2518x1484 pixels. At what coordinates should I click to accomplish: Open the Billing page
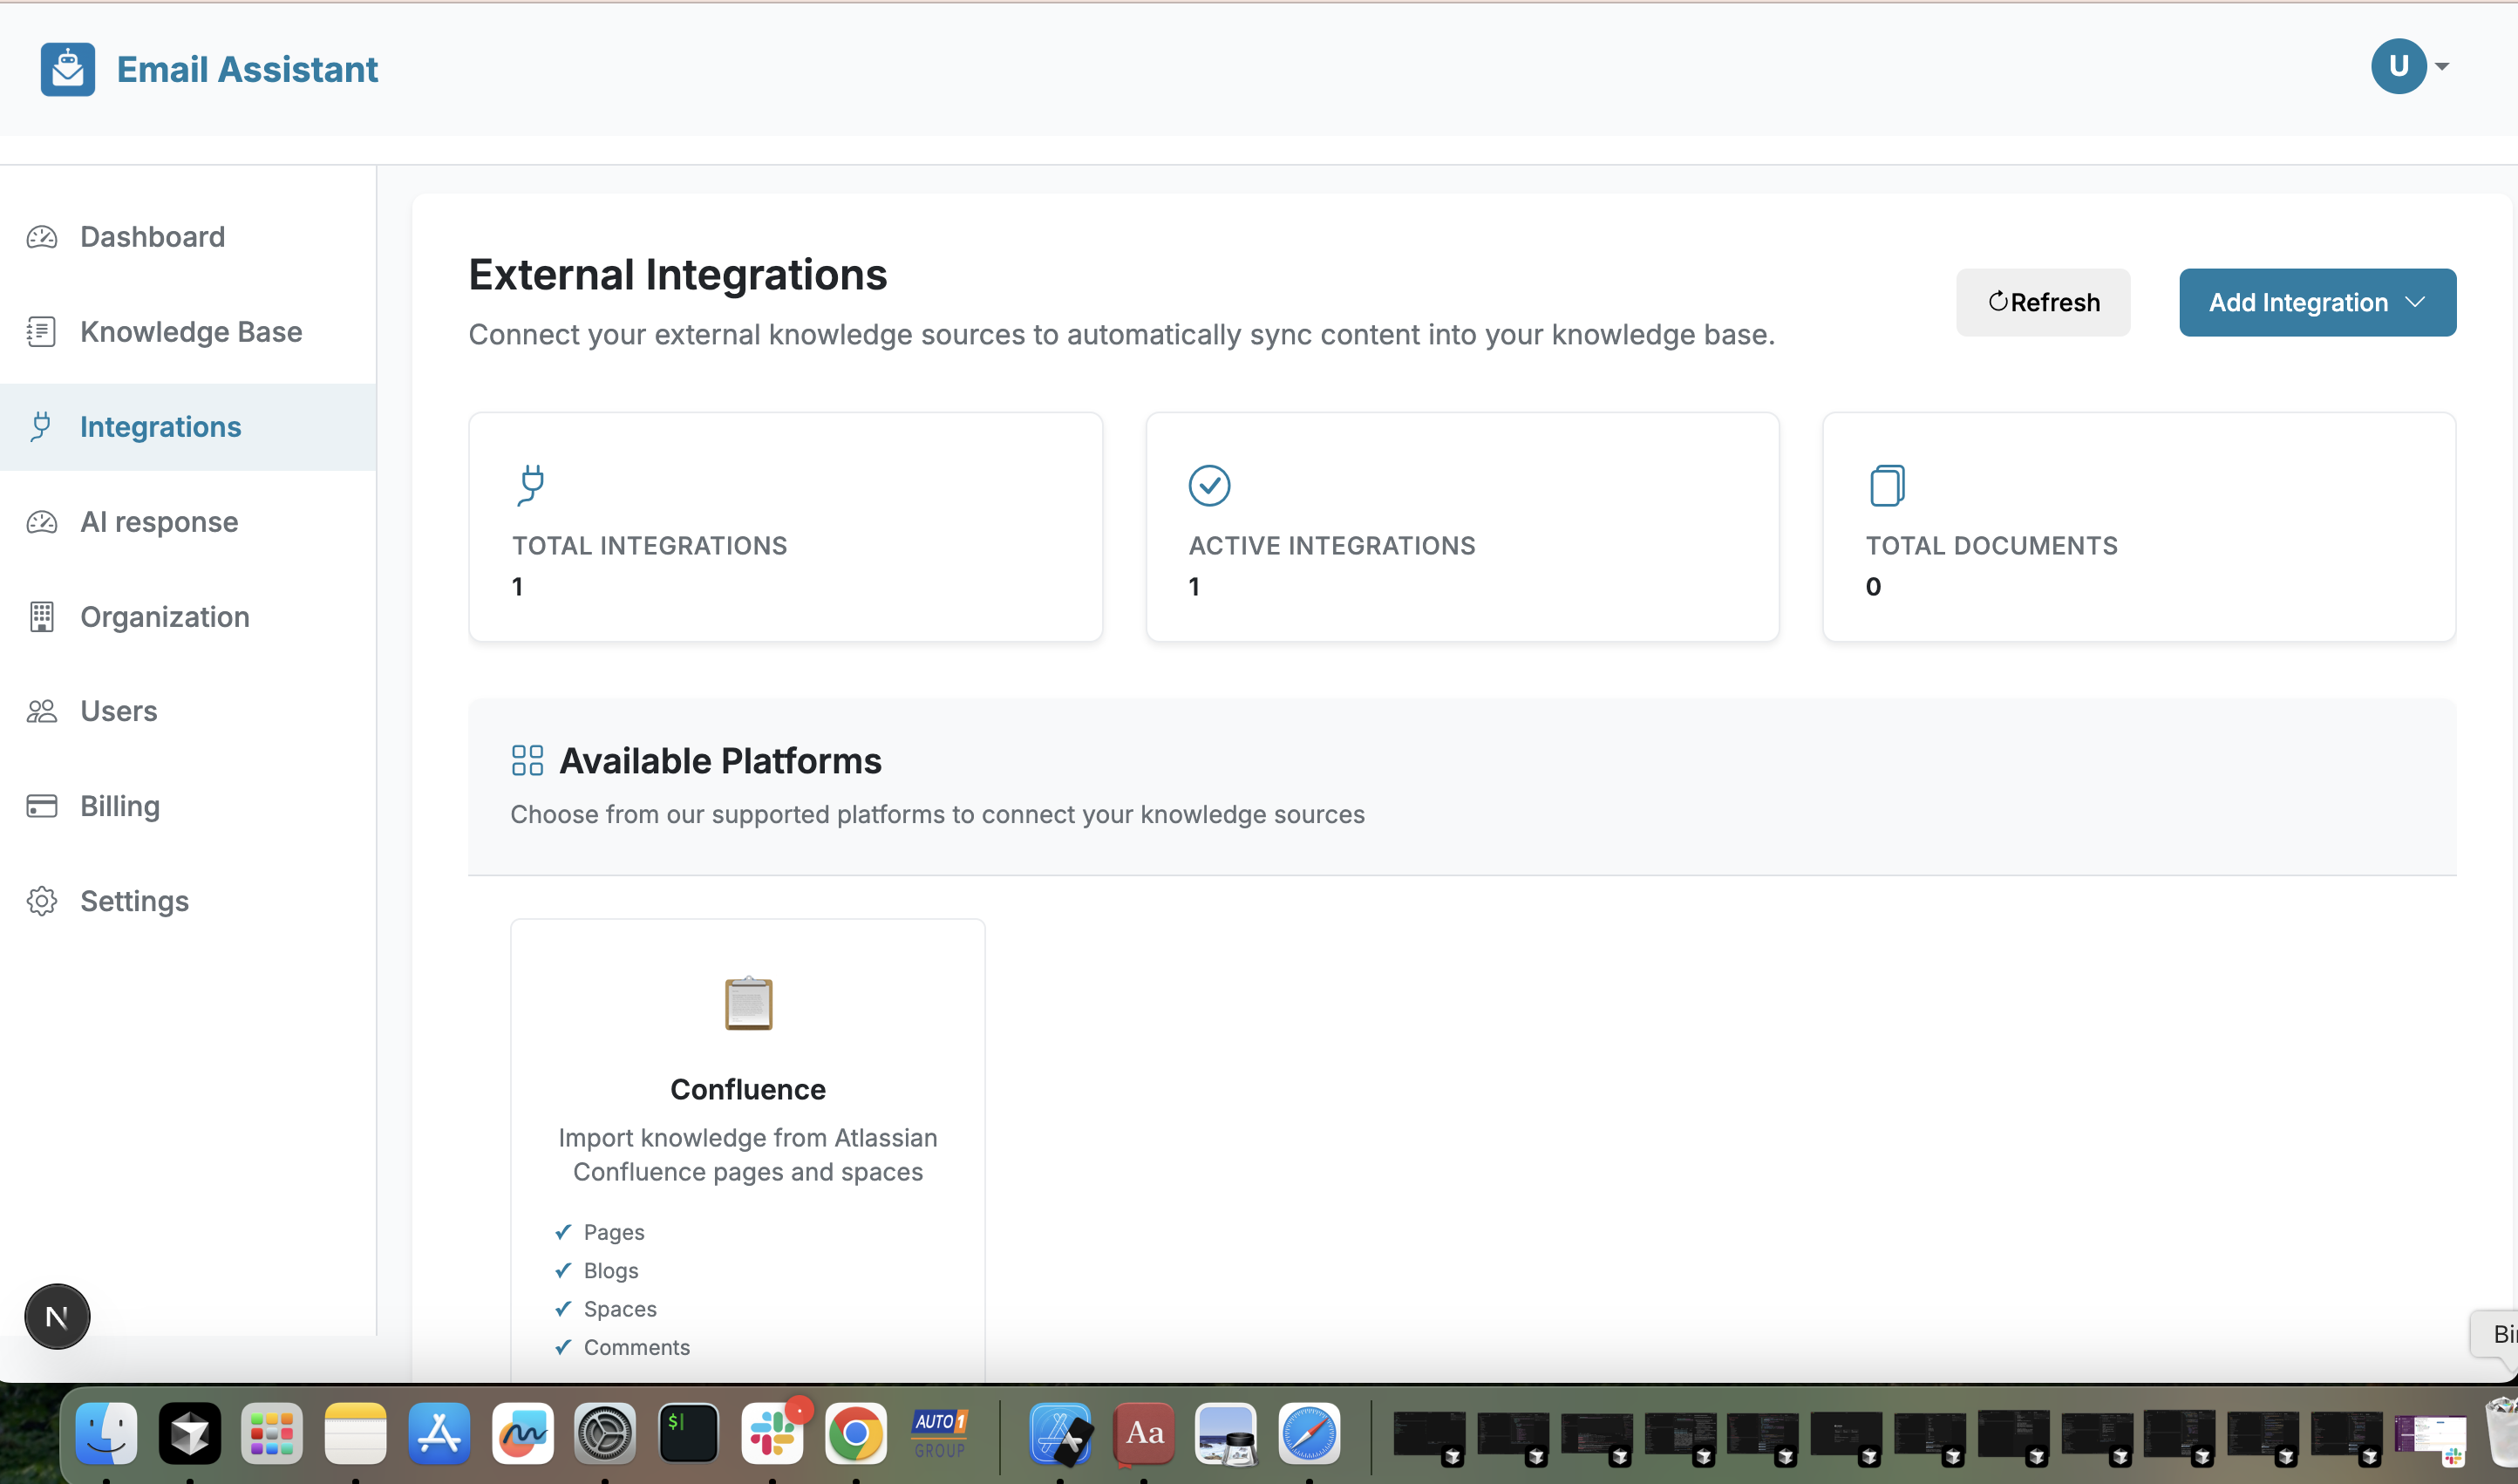coord(188,806)
